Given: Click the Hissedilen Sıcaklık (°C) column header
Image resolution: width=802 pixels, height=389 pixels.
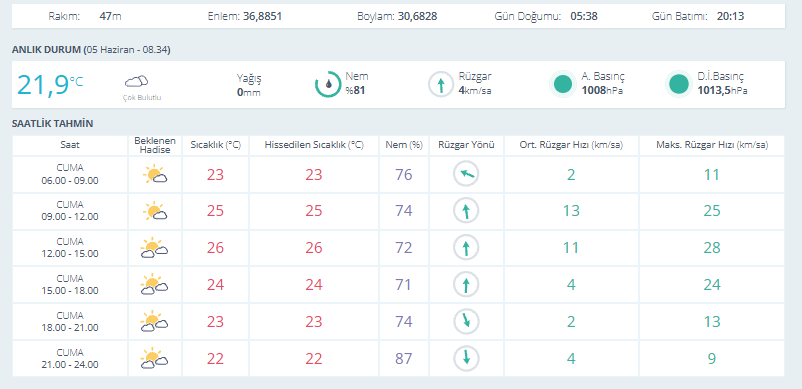Looking at the screenshot, I should 314,145.
